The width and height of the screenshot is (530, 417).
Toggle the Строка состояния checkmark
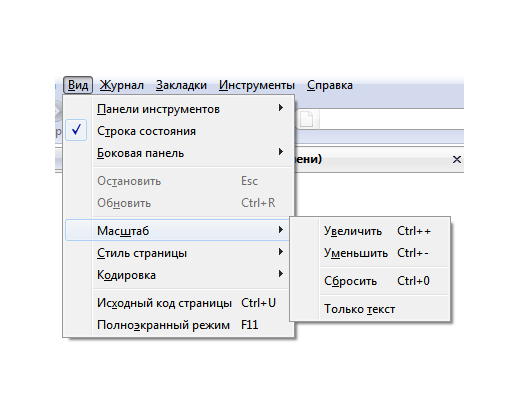[76, 130]
